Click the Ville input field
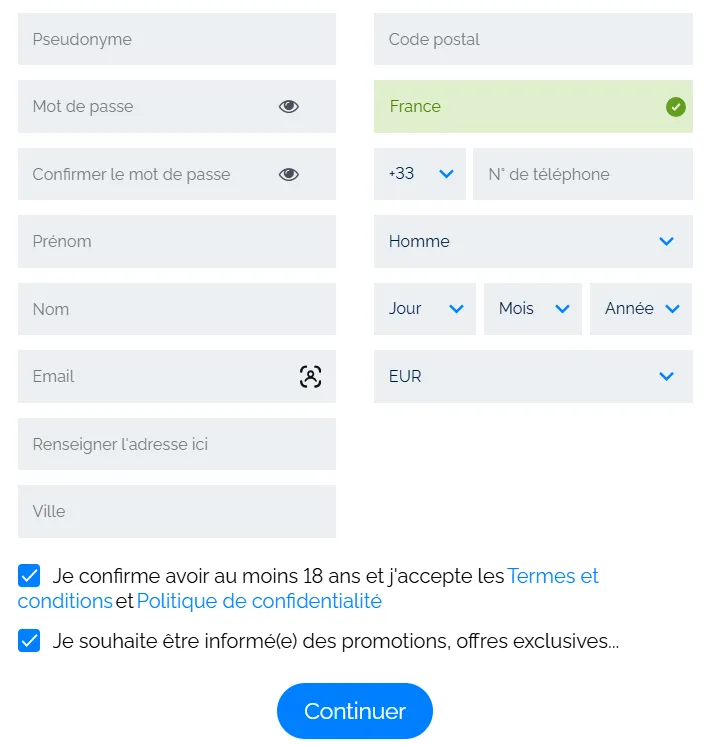Viewport: 716px width, 746px height. pos(176,512)
